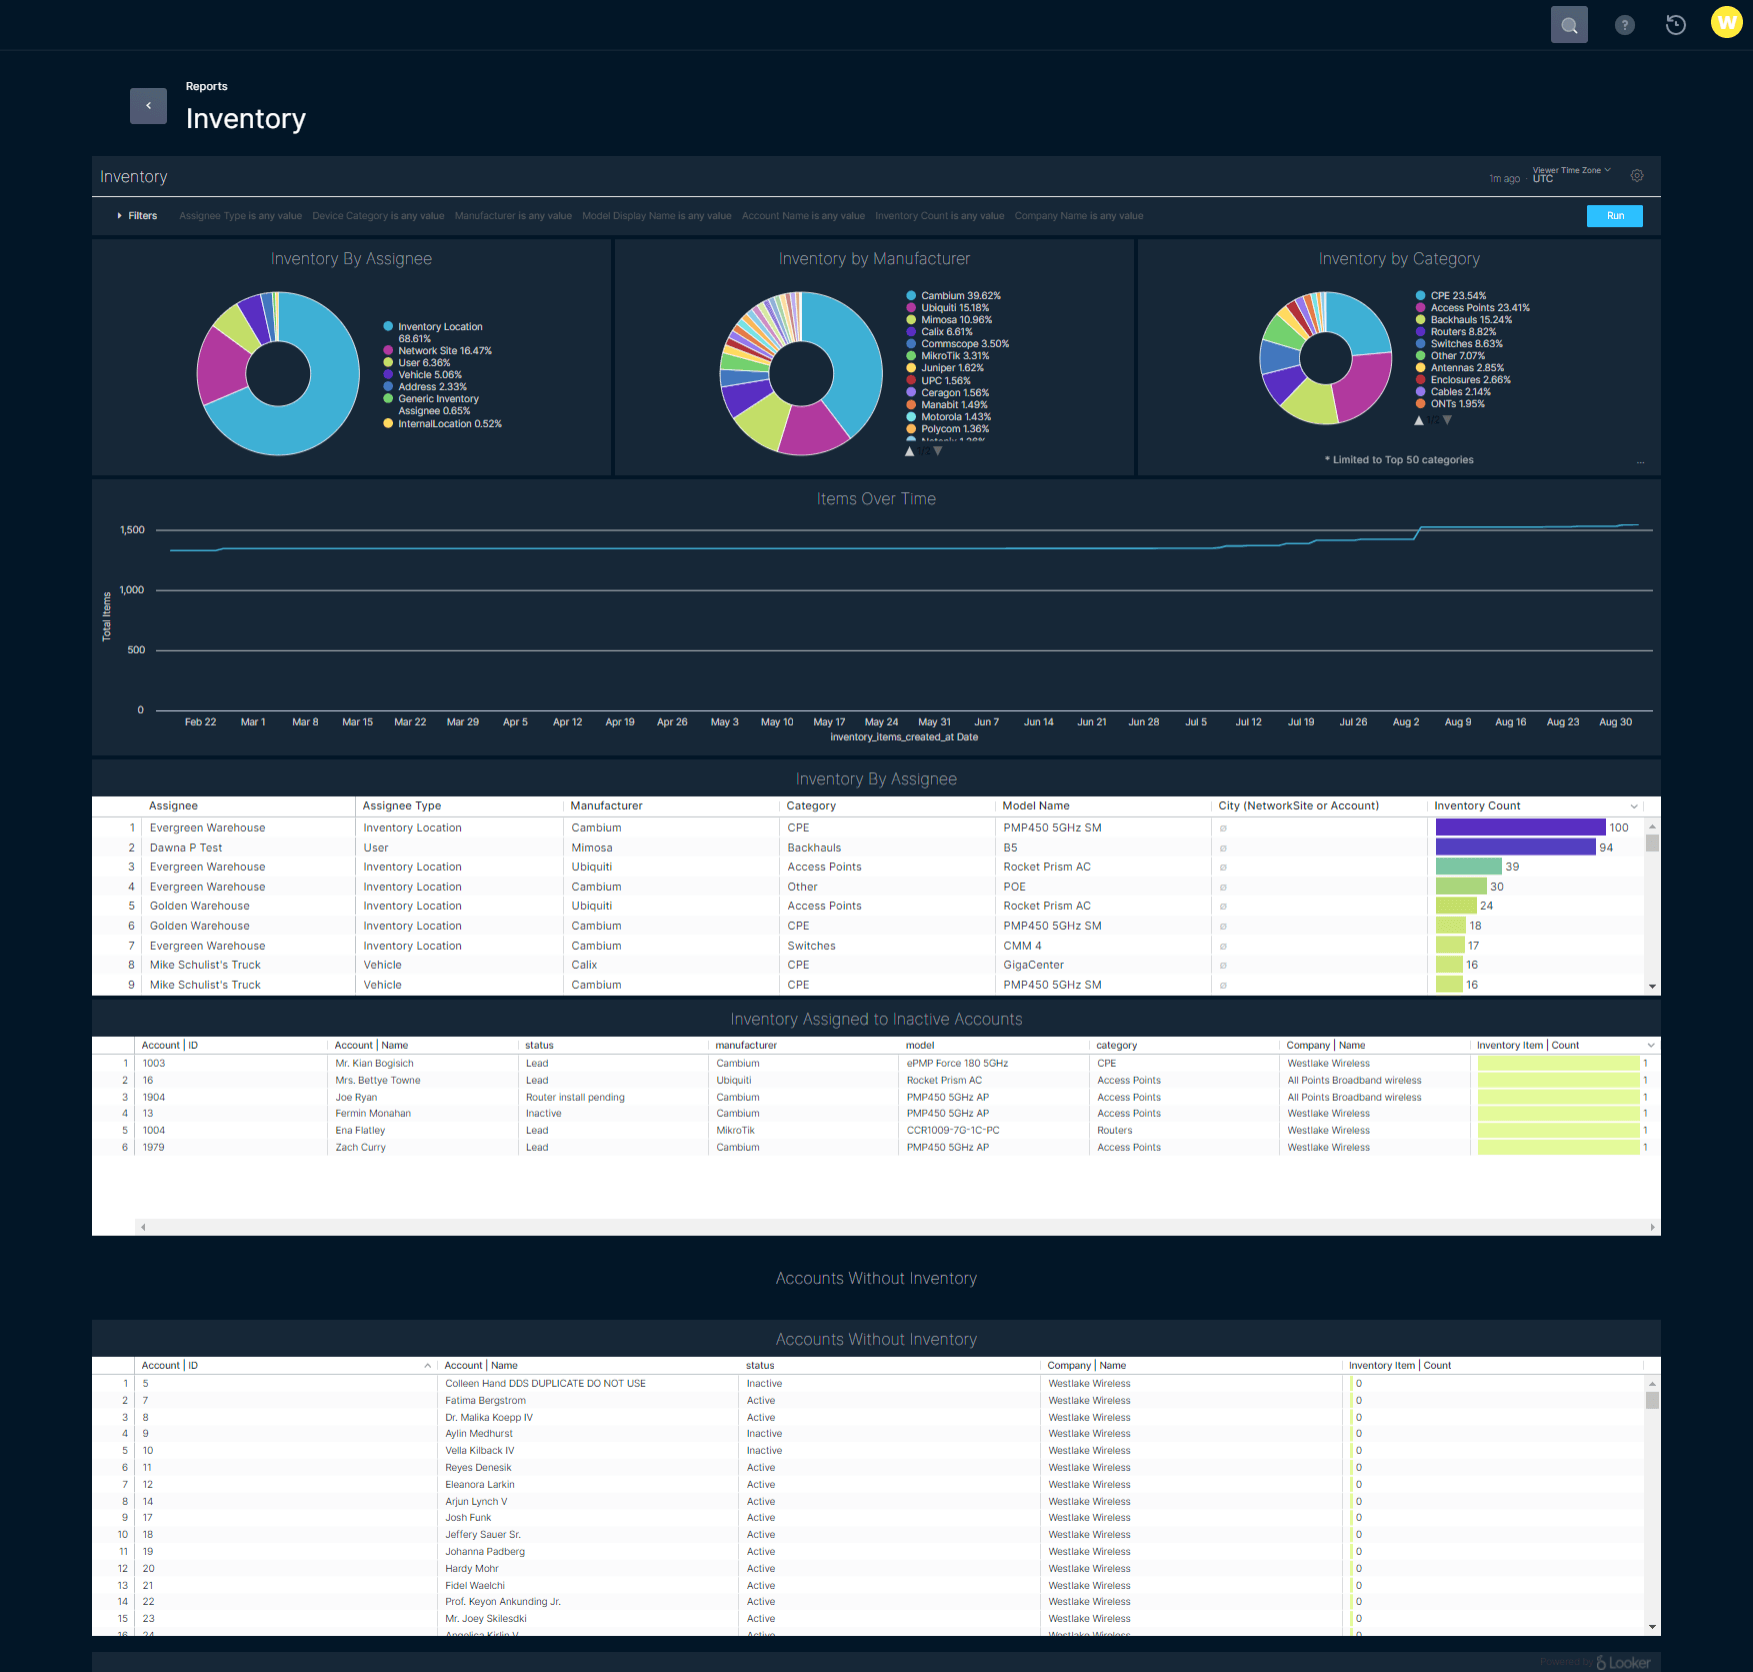This screenshot has width=1753, height=1672.
Task: Sort by status column in Inactive Accounts table
Action: tap(539, 1045)
